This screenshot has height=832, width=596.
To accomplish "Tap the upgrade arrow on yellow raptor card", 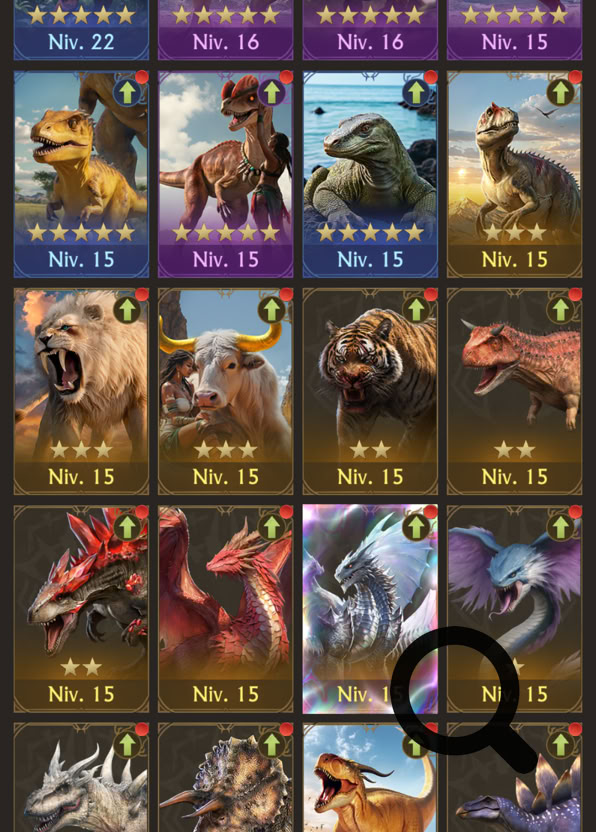I will click(x=127, y=93).
